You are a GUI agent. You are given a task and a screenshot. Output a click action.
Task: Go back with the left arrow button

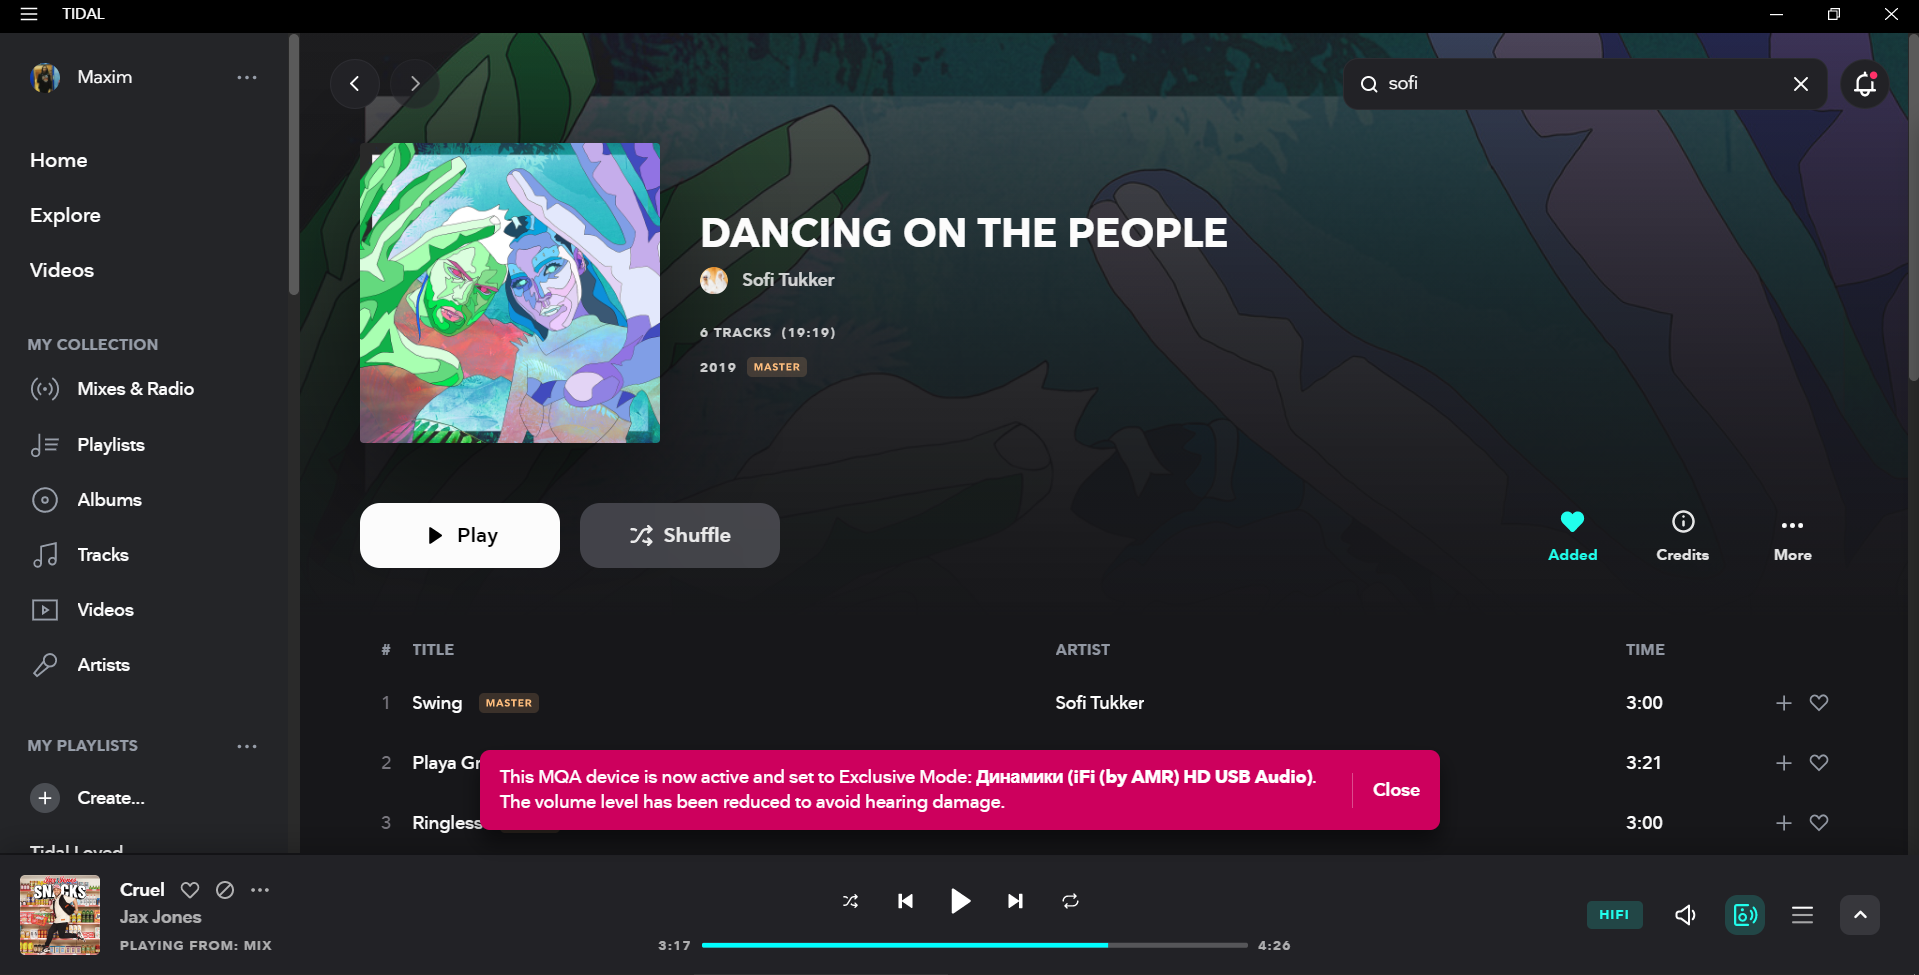click(x=355, y=84)
